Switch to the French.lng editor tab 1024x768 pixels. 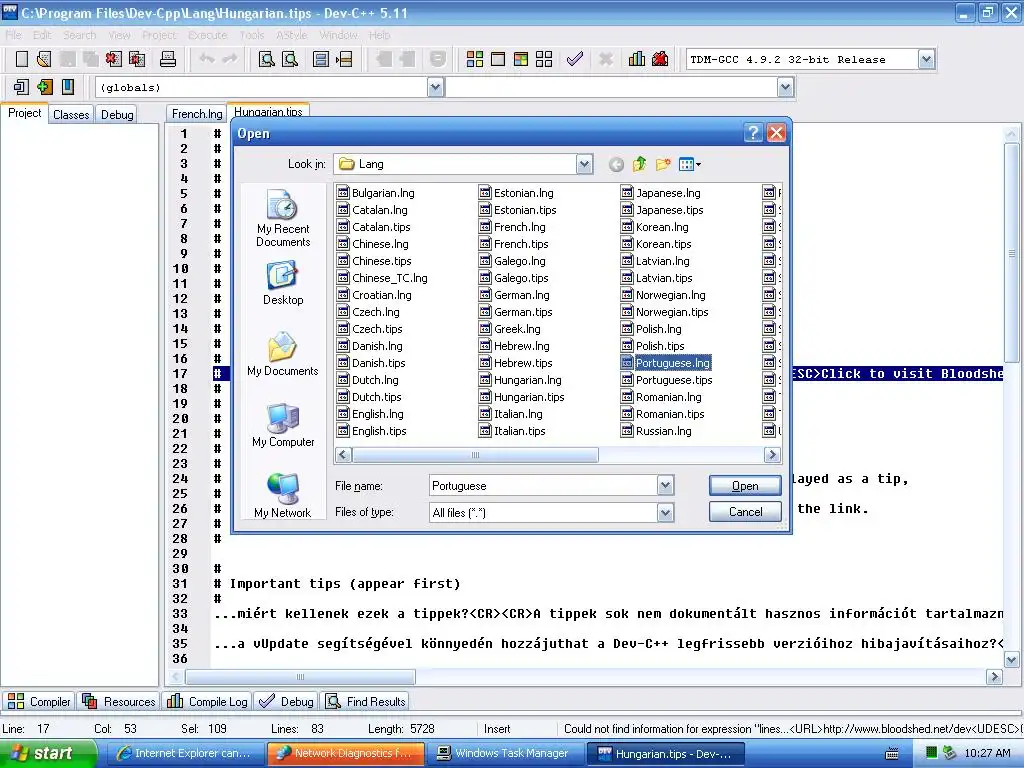[x=197, y=114]
